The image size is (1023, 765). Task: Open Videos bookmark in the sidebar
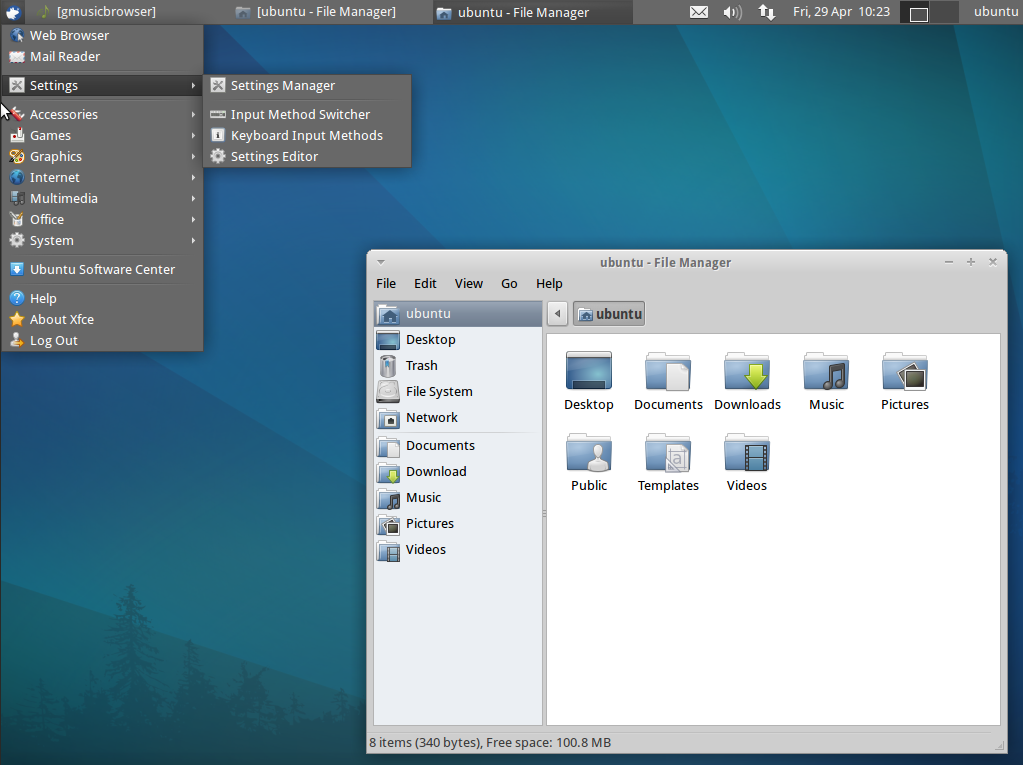click(x=458, y=550)
